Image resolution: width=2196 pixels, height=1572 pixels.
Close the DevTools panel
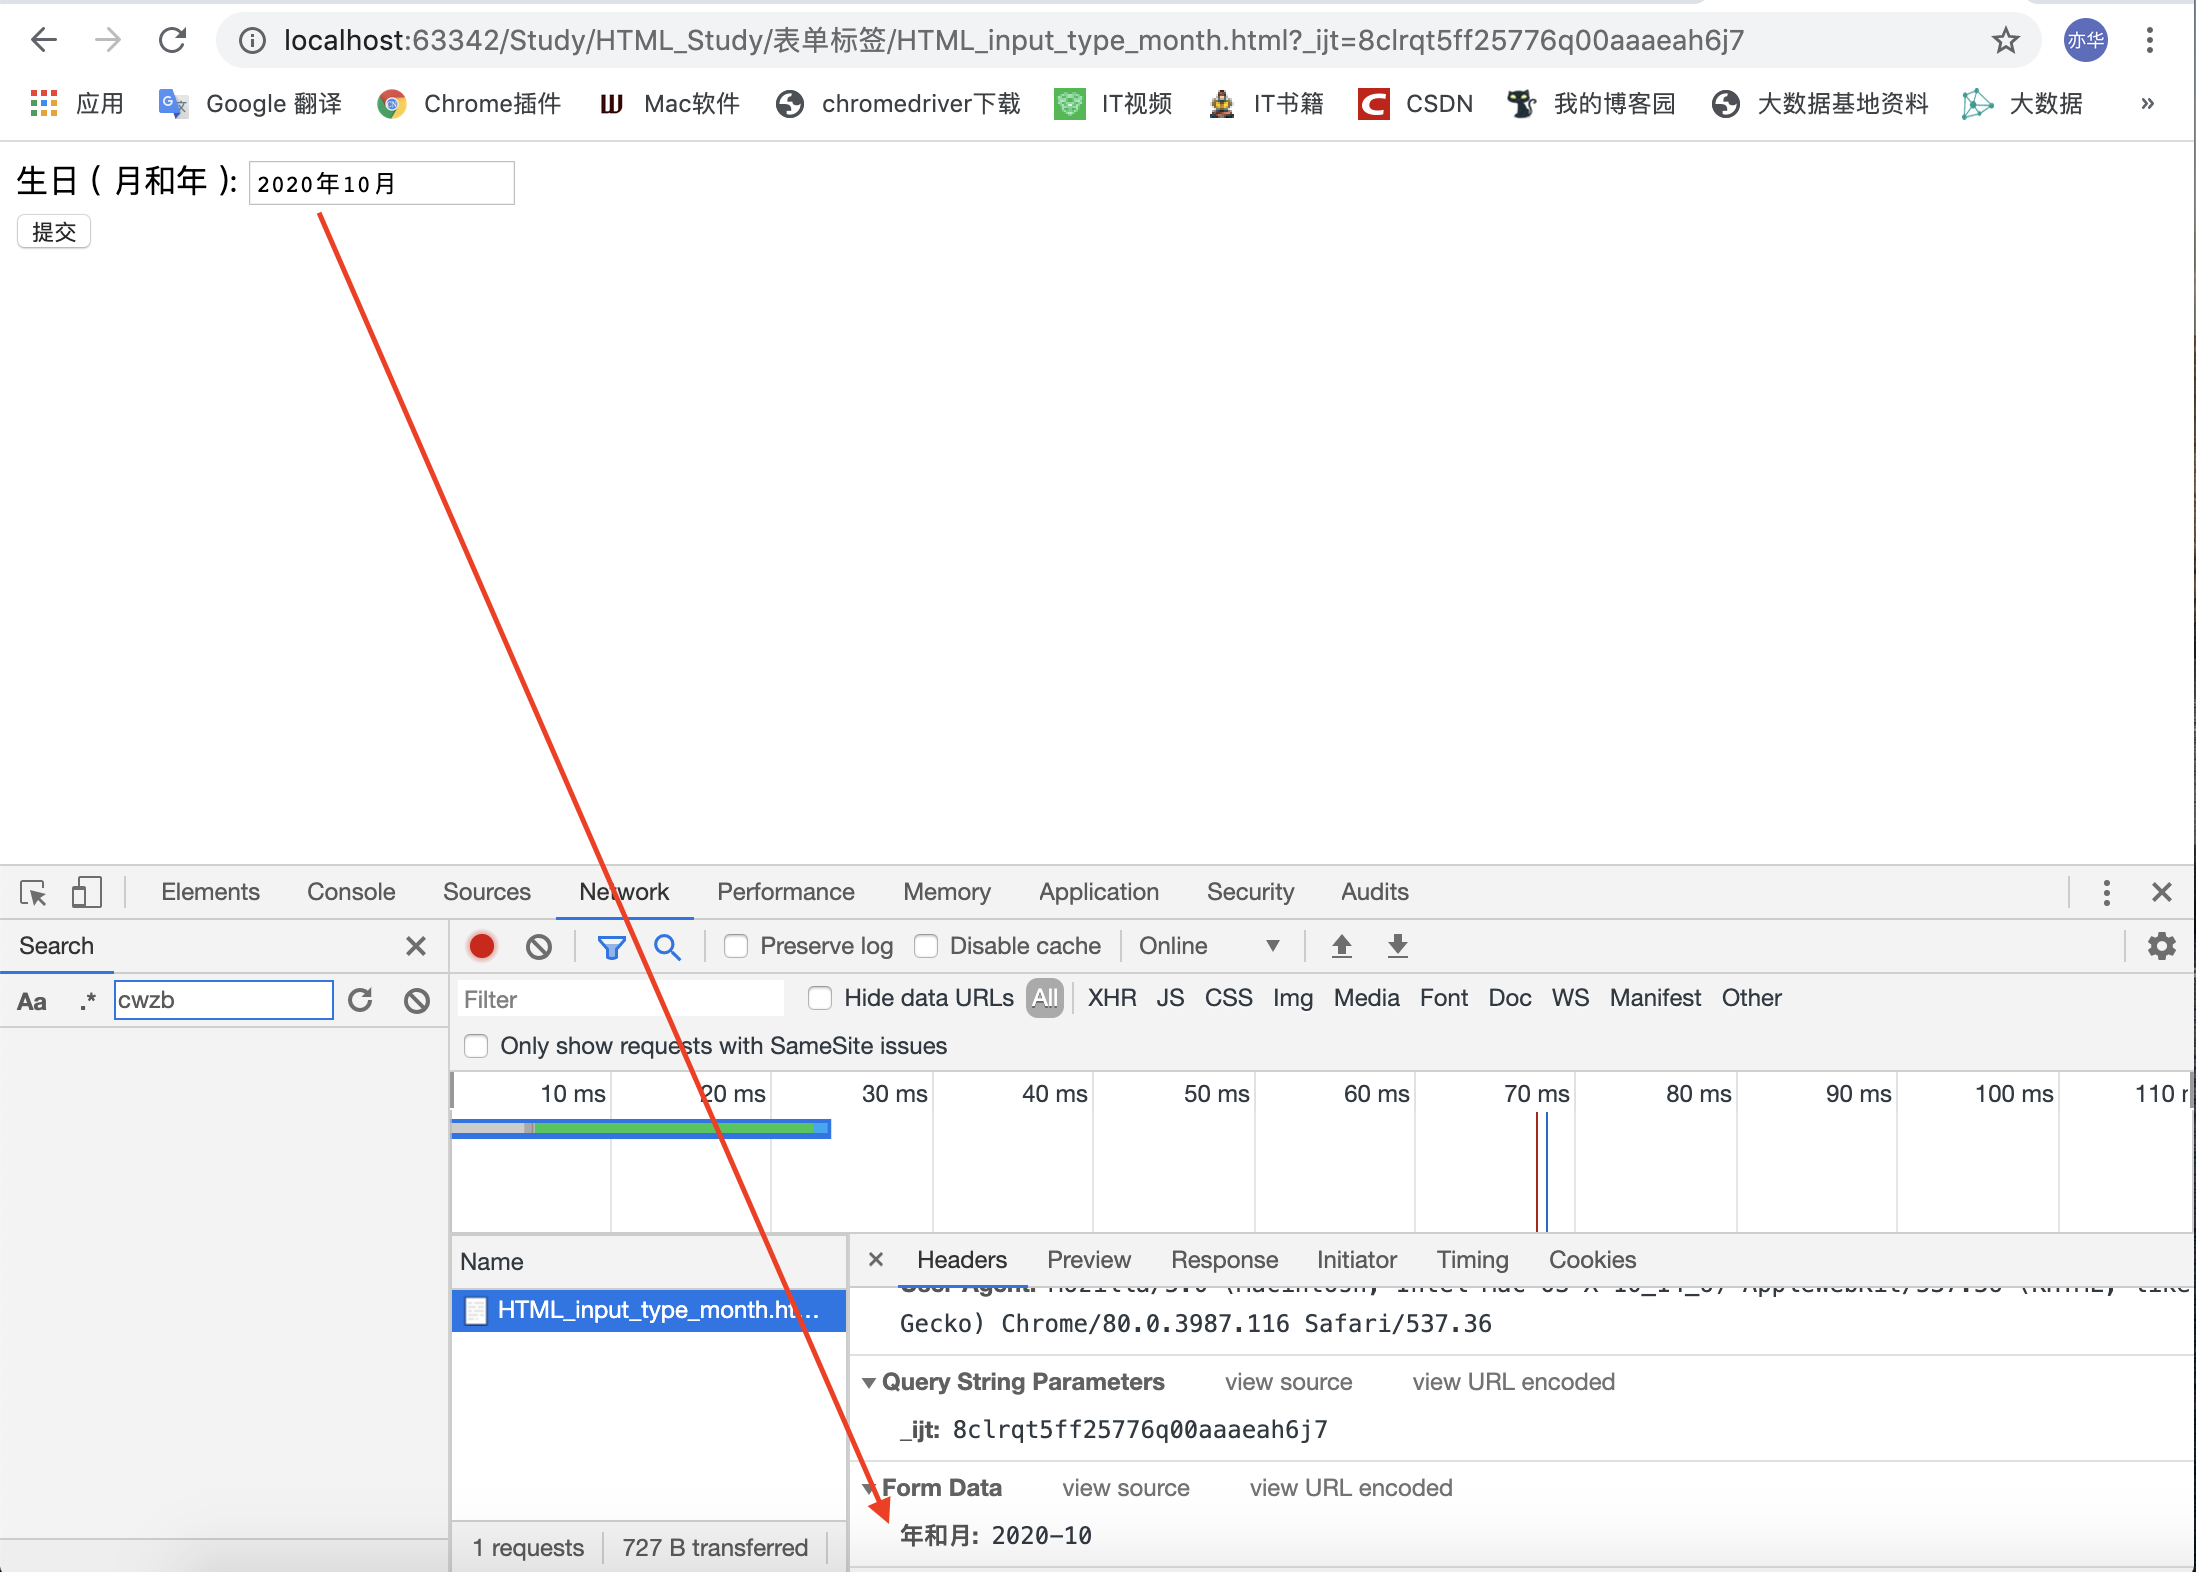2161,892
